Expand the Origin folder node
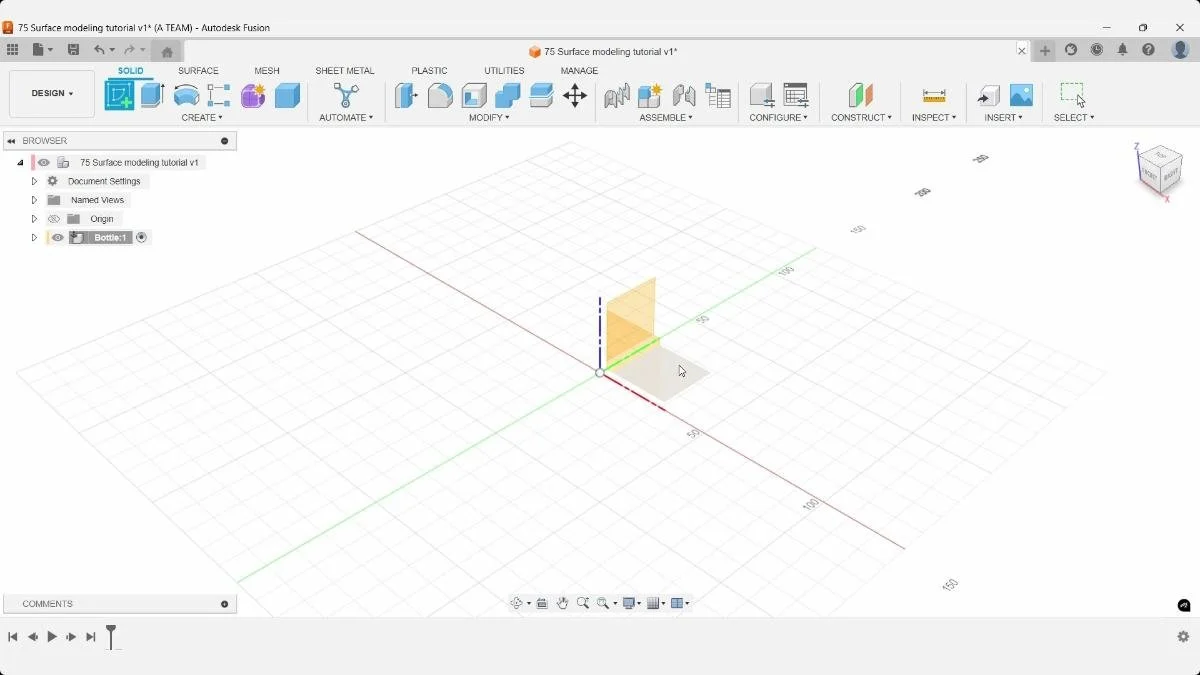This screenshot has width=1200, height=675. (x=34, y=219)
